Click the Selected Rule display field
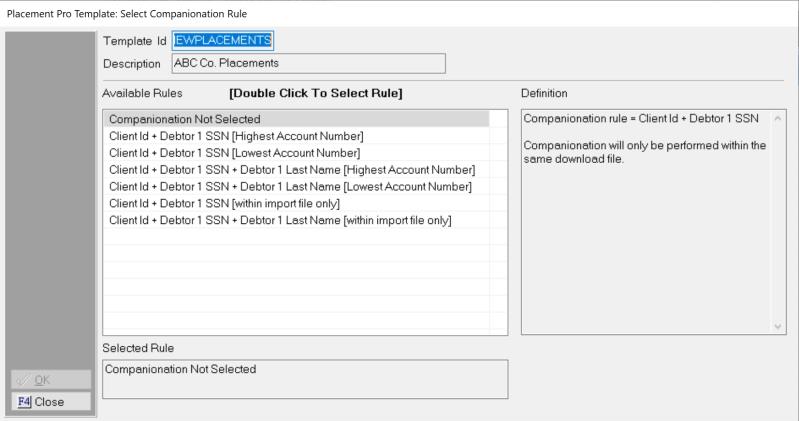The width and height of the screenshot is (799, 421). pos(304,379)
